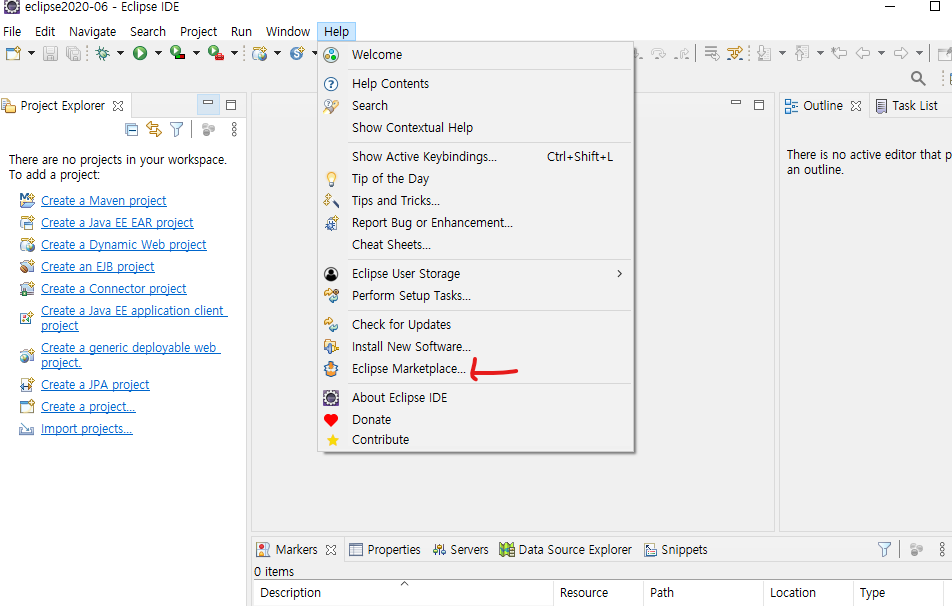Open the Window menu in menu bar
This screenshot has height=606, width=952.
tap(288, 32)
